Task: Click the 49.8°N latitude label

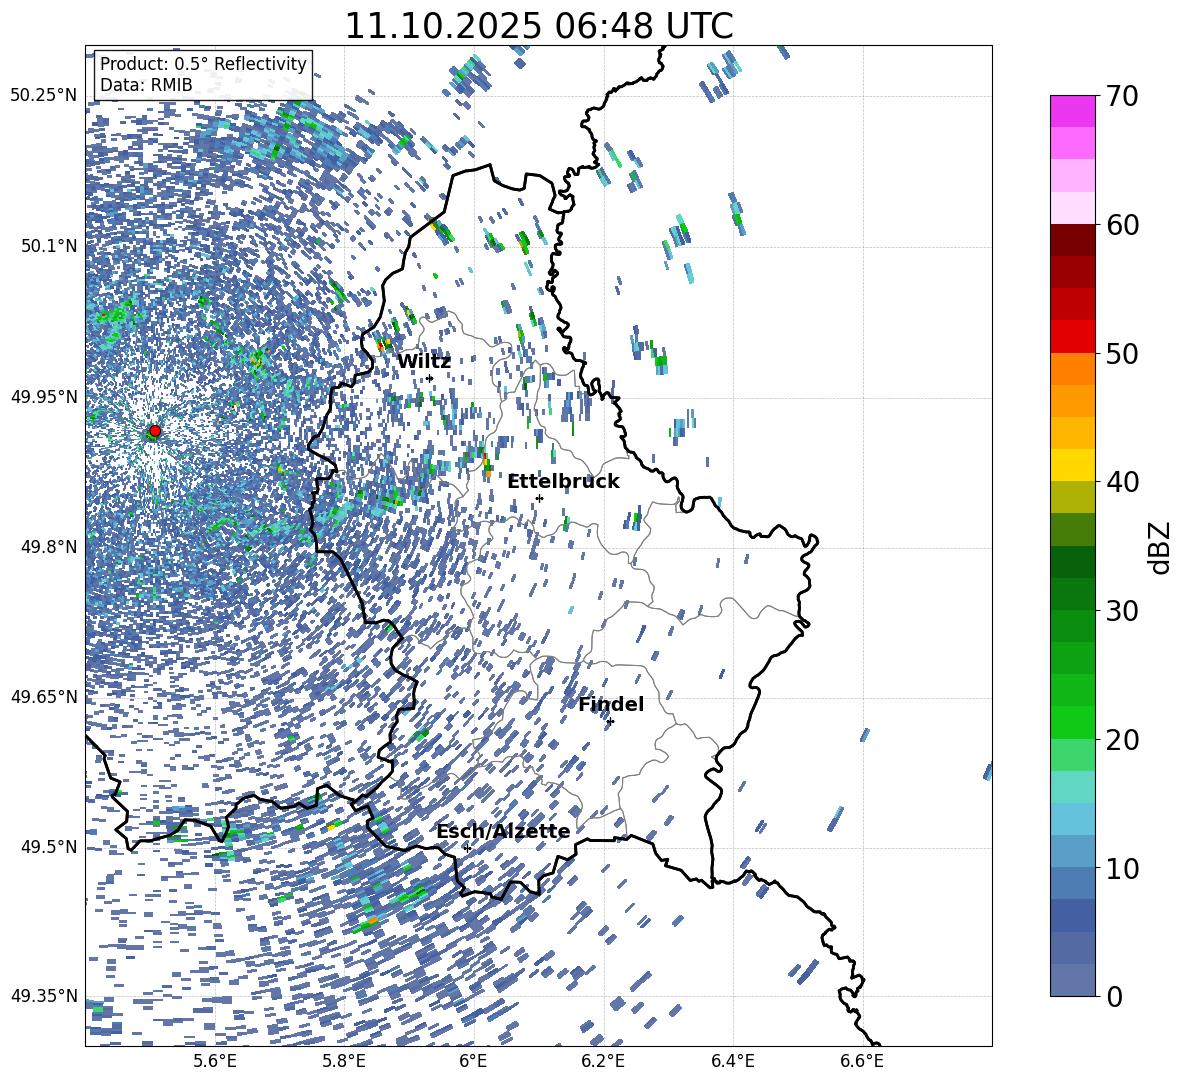Action: point(48,547)
